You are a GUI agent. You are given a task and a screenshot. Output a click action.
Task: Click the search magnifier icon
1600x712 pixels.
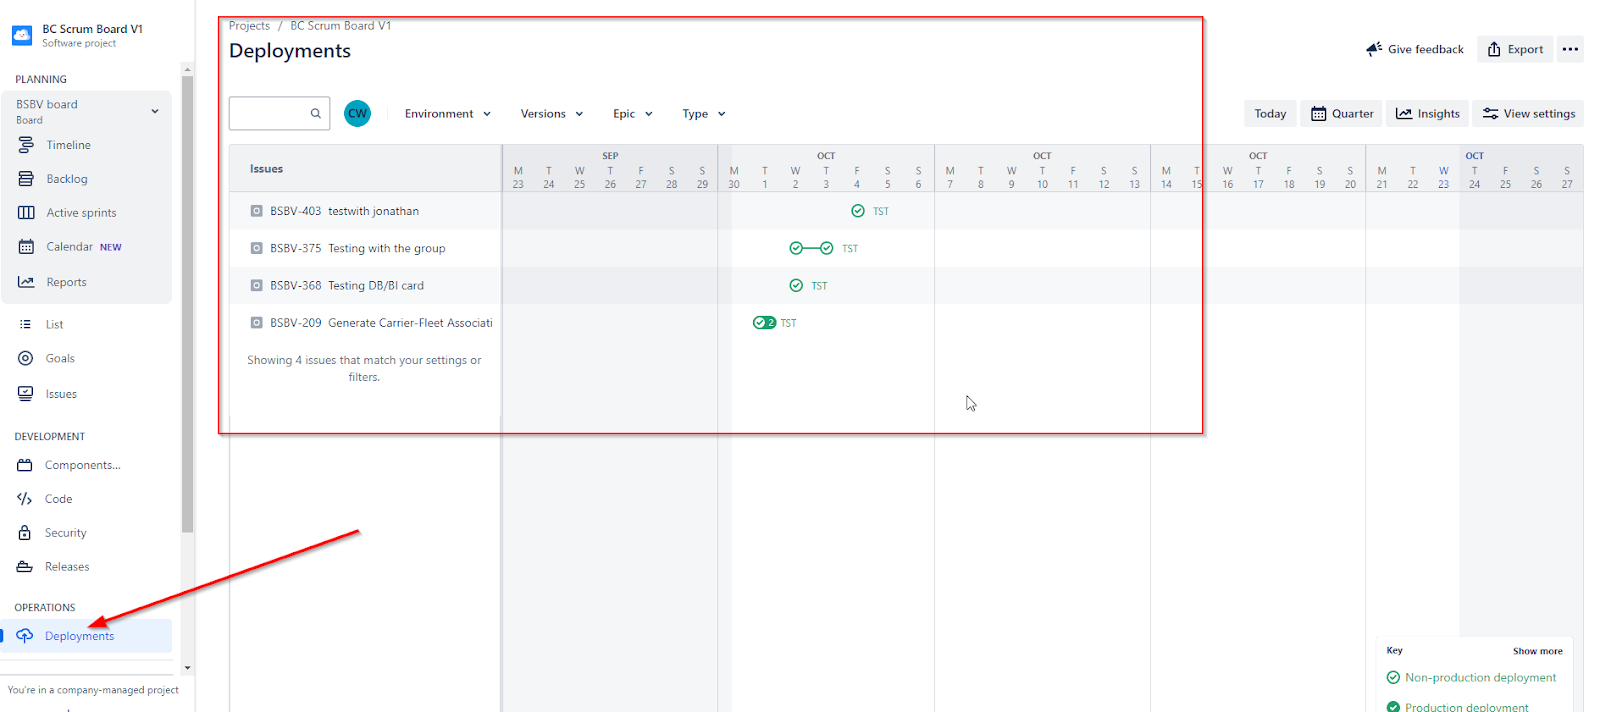[316, 114]
